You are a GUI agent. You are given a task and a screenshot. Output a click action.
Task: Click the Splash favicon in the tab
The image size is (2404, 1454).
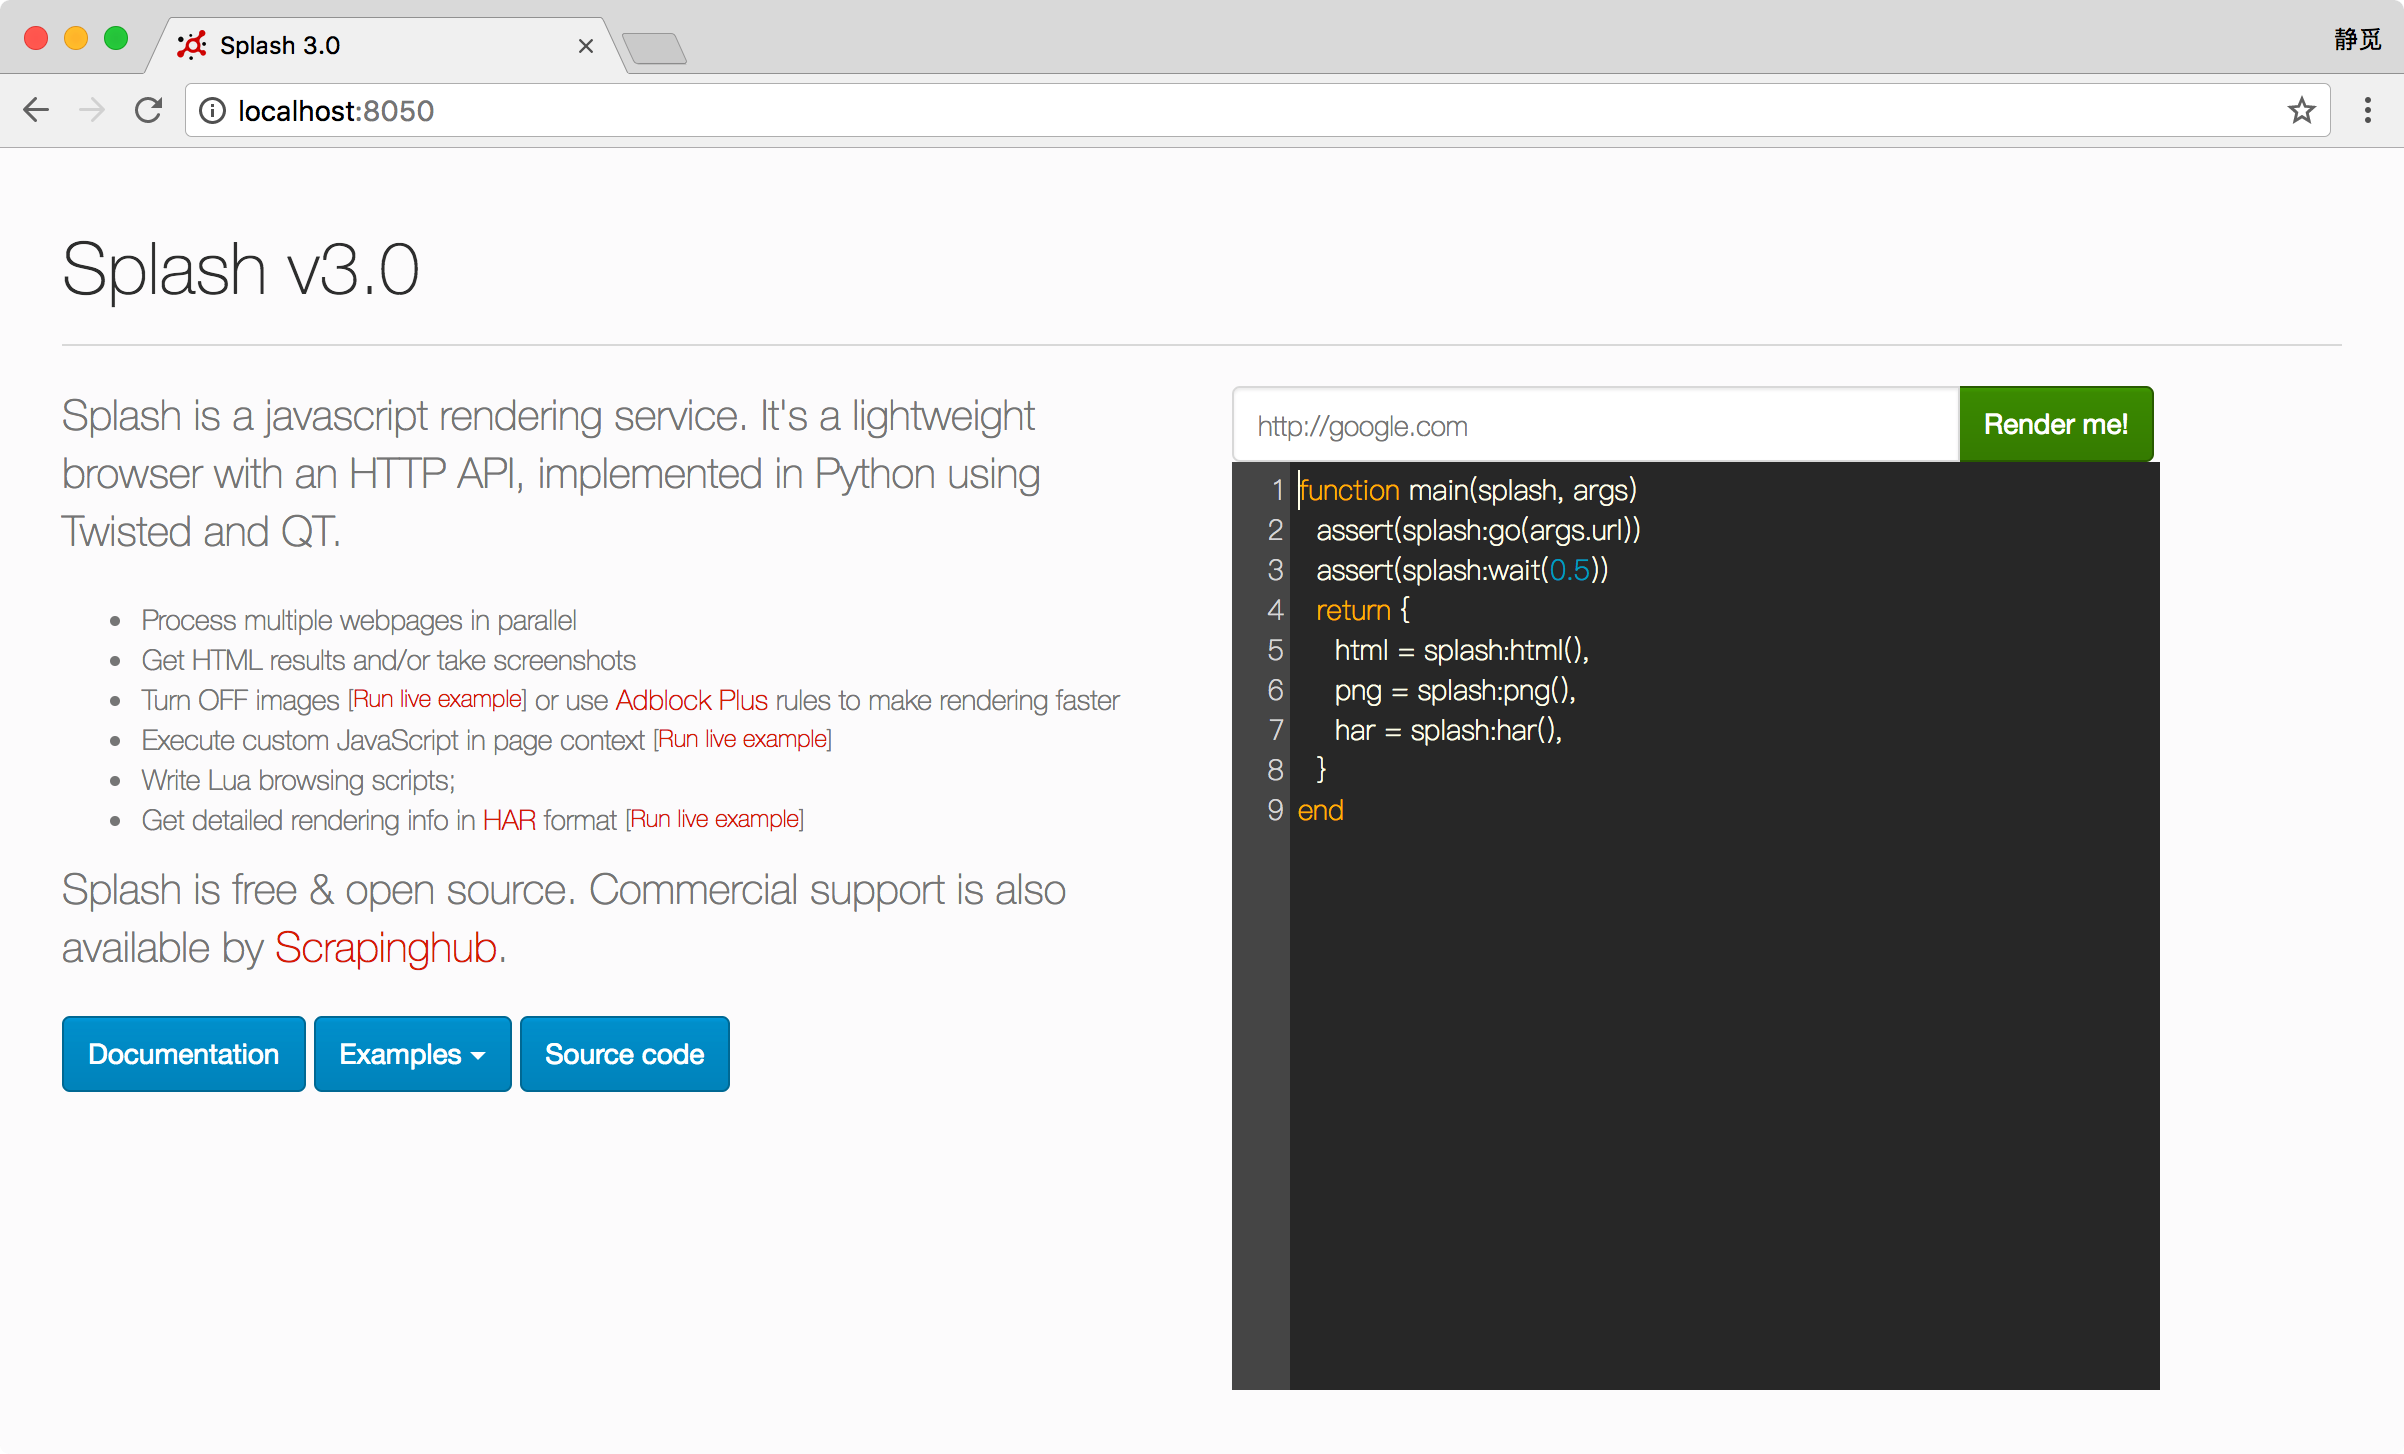click(x=191, y=45)
